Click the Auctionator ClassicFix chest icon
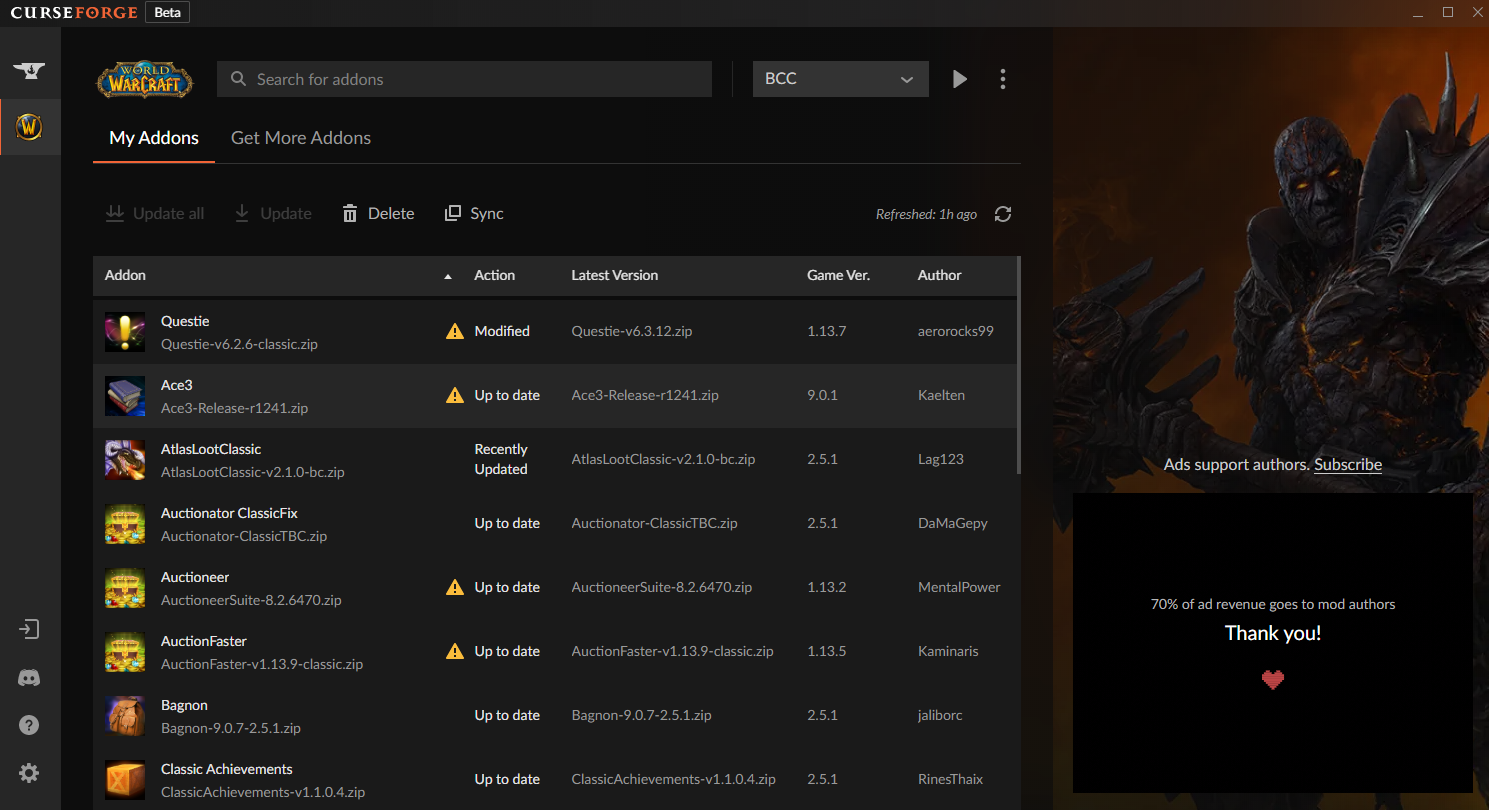Viewport: 1489px width, 810px height. coord(125,524)
